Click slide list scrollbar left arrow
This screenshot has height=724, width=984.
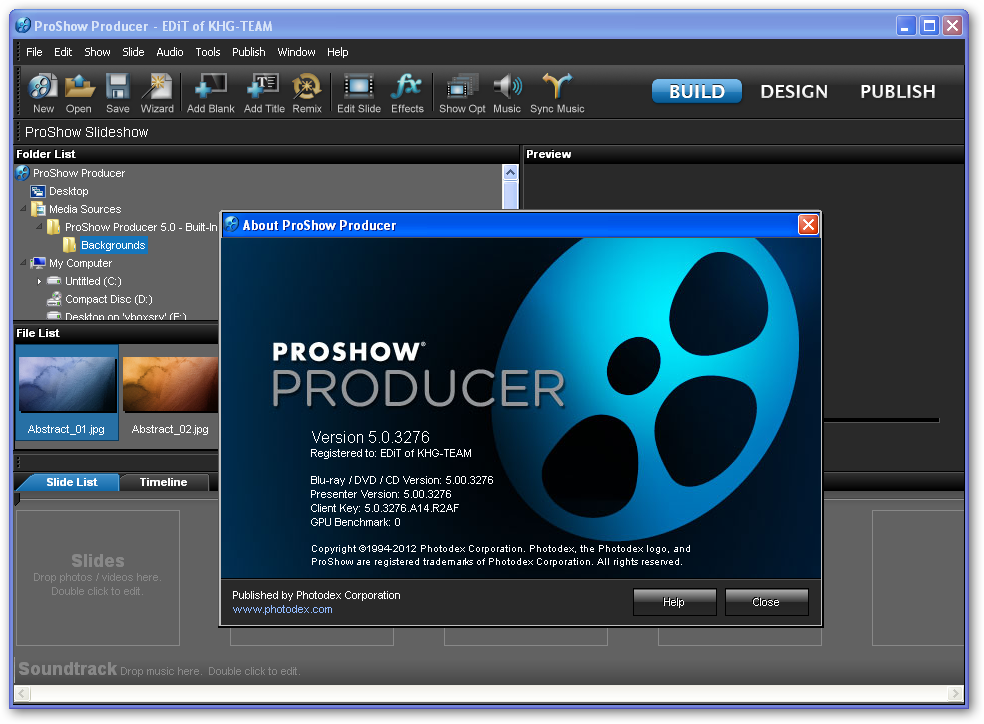(x=22, y=693)
